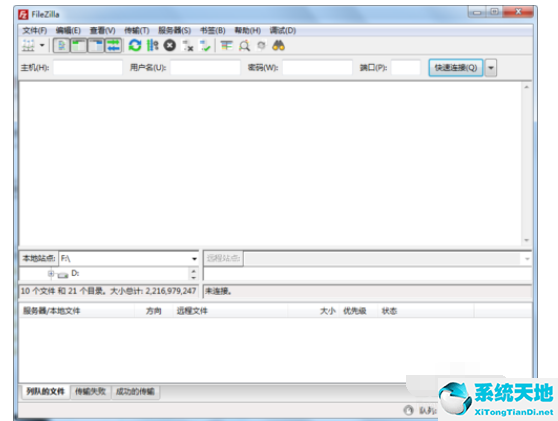
Task: Step the local tree scroll down arrow
Action: tap(194, 277)
